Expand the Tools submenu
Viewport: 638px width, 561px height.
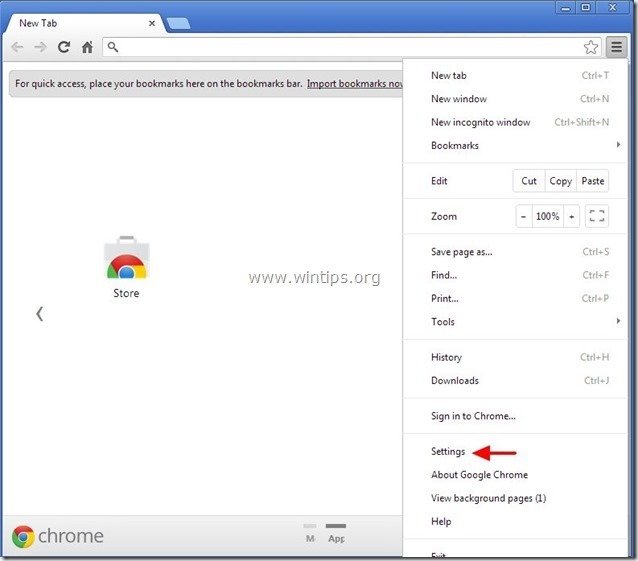click(x=515, y=321)
